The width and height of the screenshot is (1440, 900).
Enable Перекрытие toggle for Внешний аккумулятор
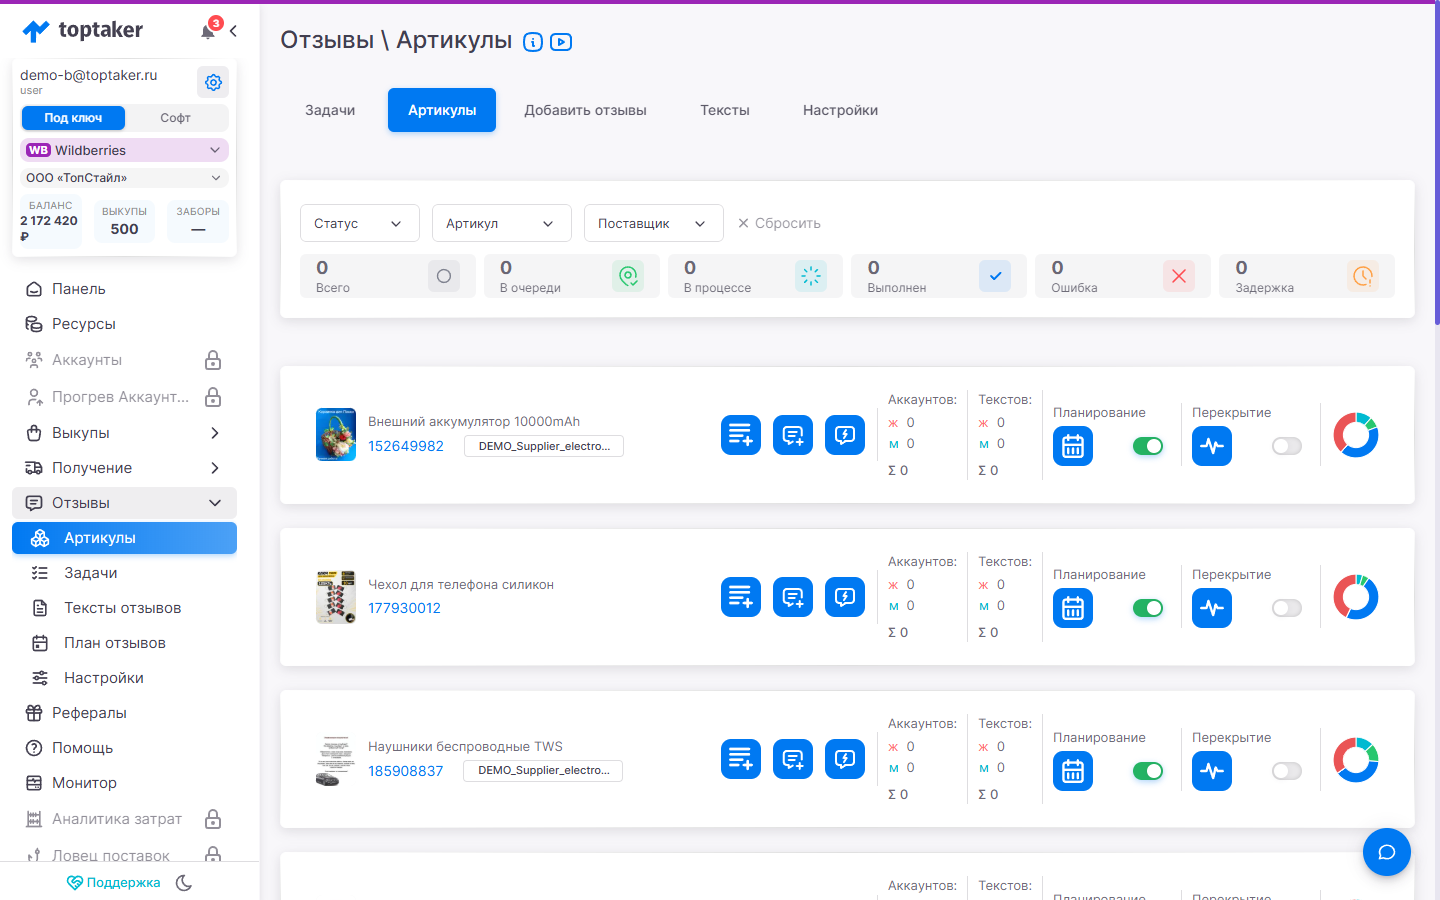(1287, 446)
